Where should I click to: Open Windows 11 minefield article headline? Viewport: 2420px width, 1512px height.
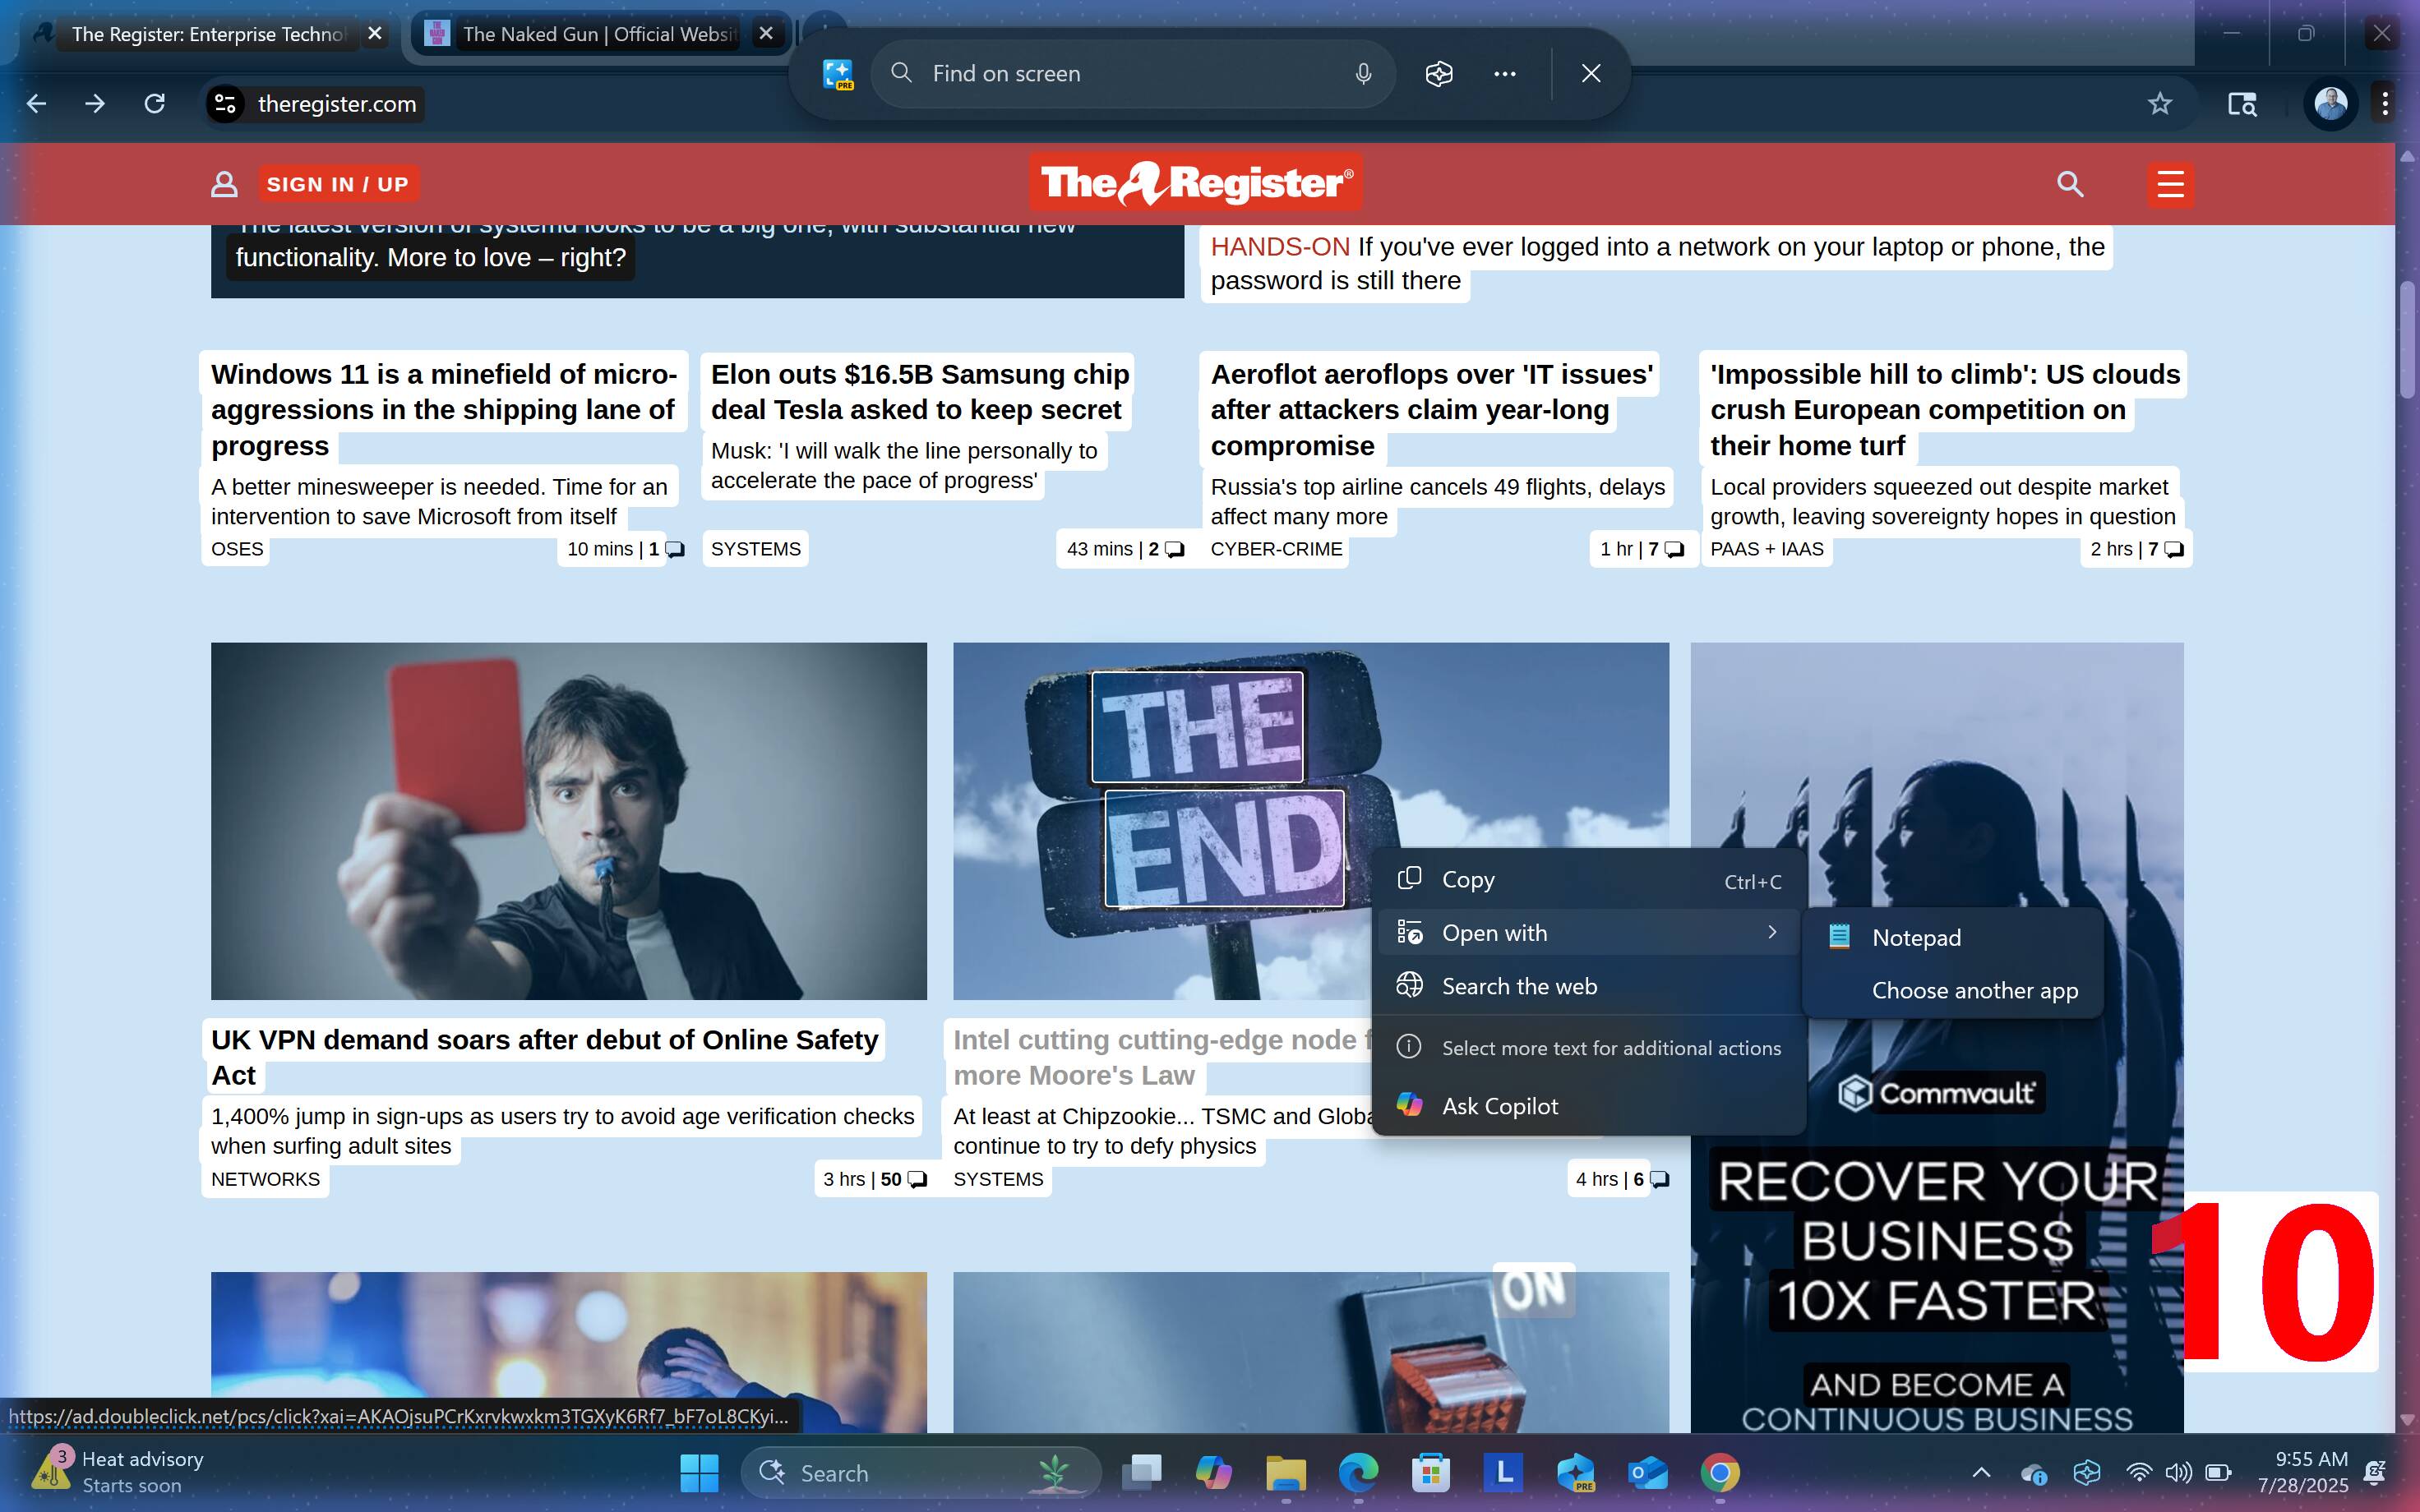(444, 410)
